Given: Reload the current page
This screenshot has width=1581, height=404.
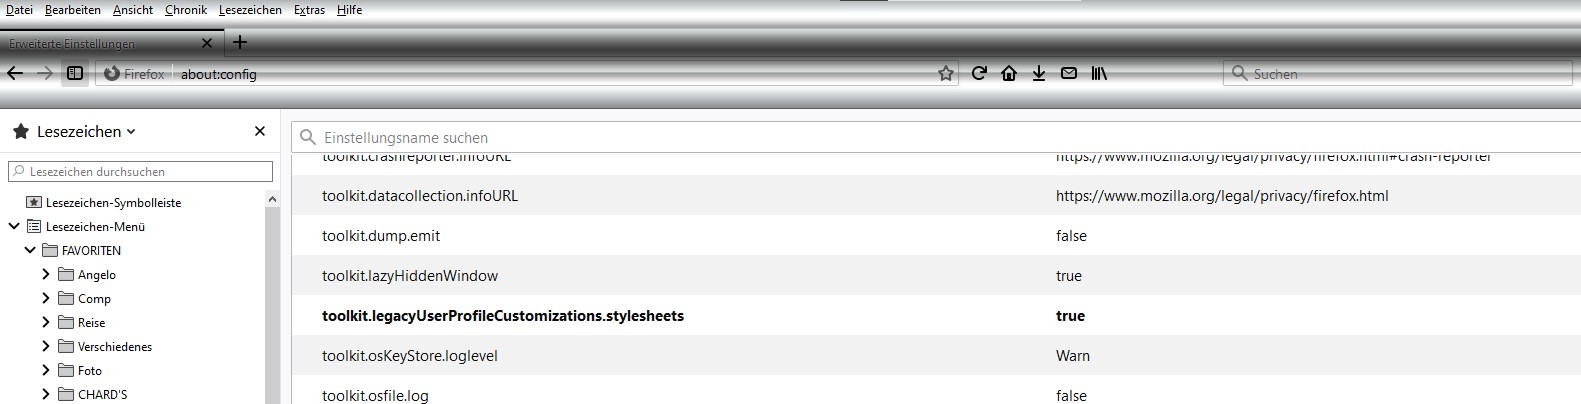Looking at the screenshot, I should coord(979,73).
